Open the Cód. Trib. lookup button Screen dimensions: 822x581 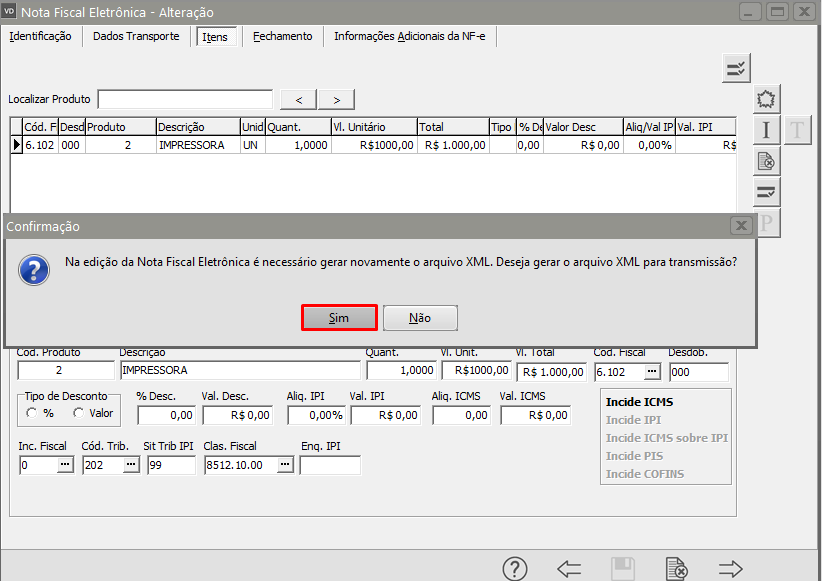pyautogui.click(x=130, y=465)
